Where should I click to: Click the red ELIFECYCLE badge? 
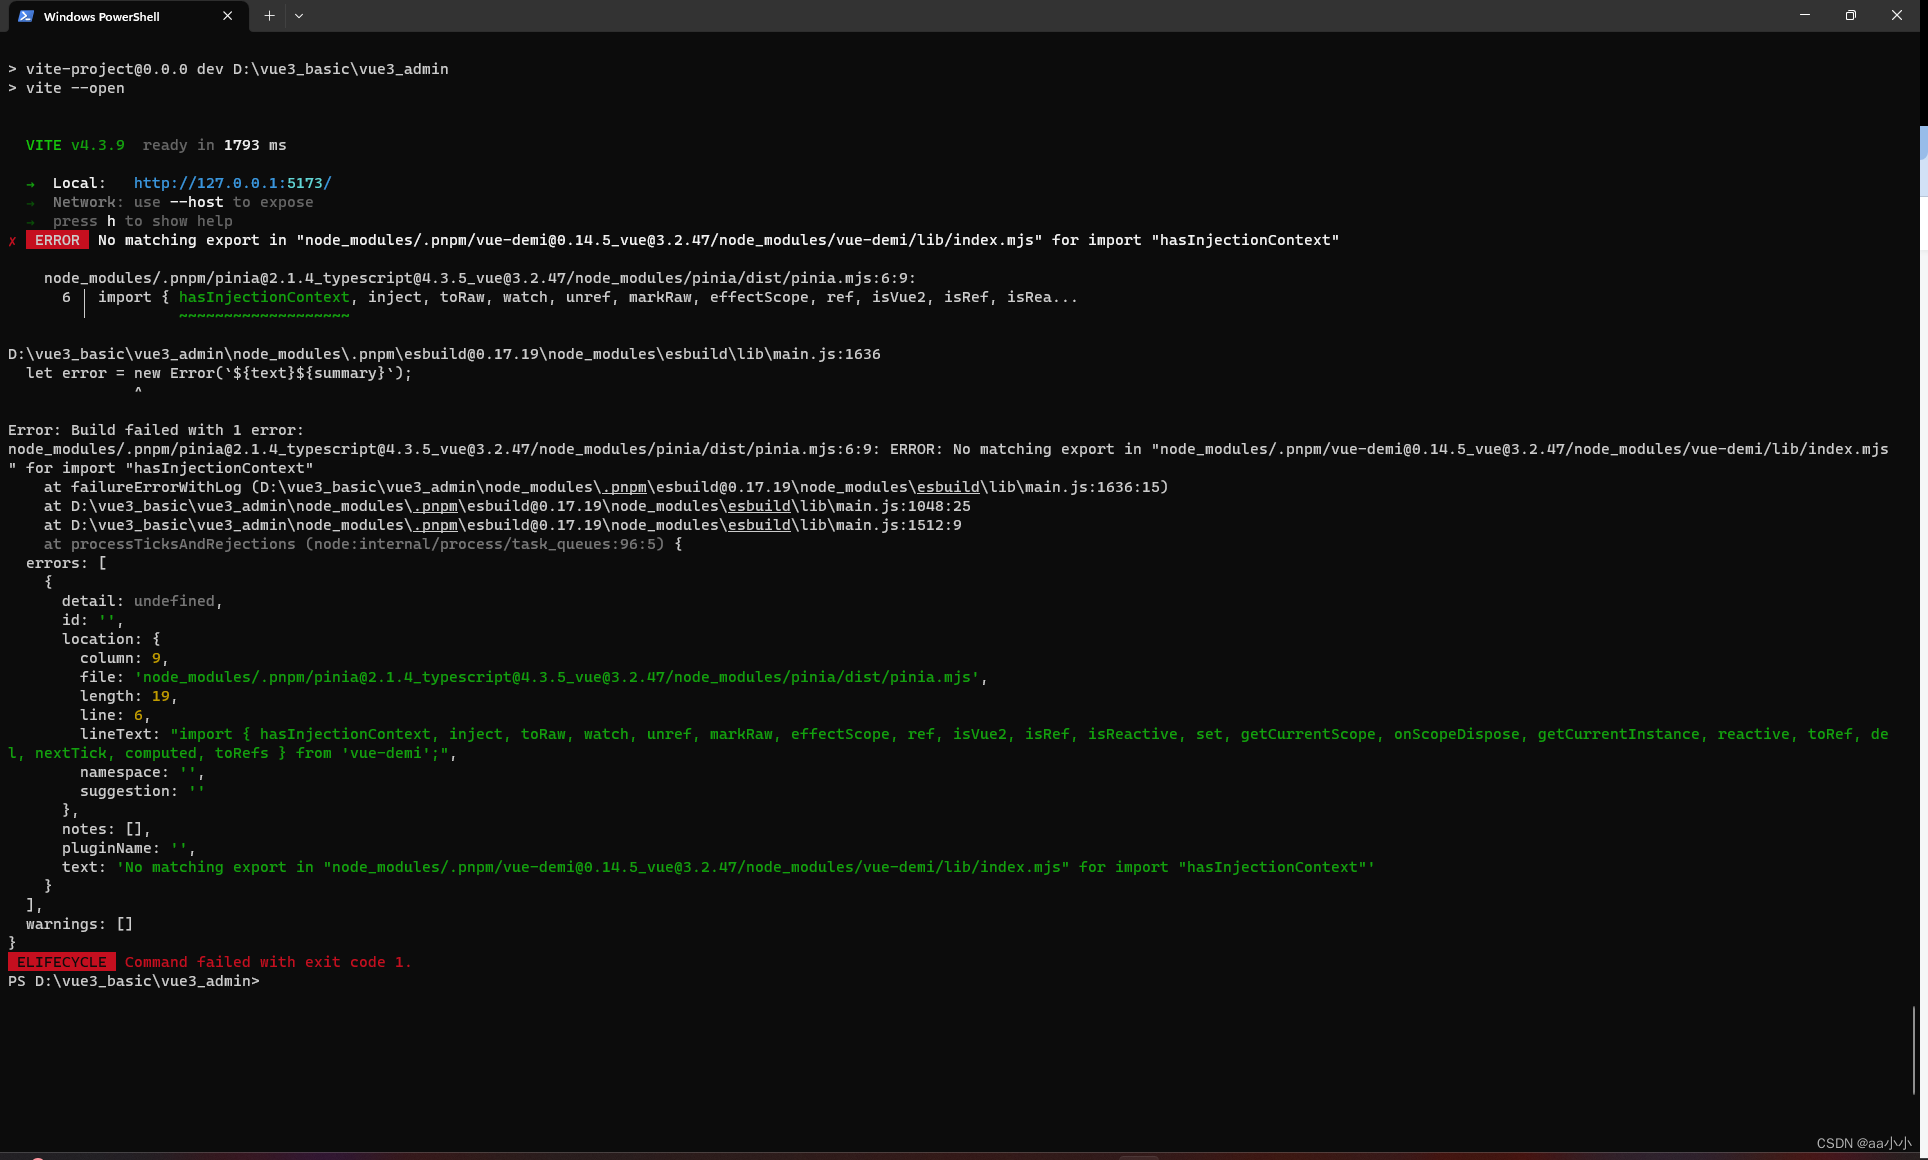coord(62,962)
